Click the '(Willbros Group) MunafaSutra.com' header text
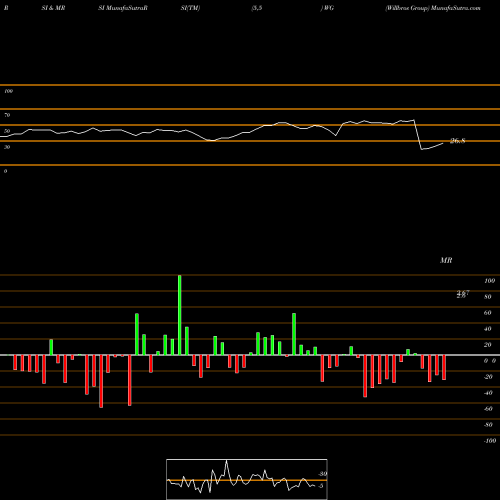The image size is (500, 500). pos(433,8)
